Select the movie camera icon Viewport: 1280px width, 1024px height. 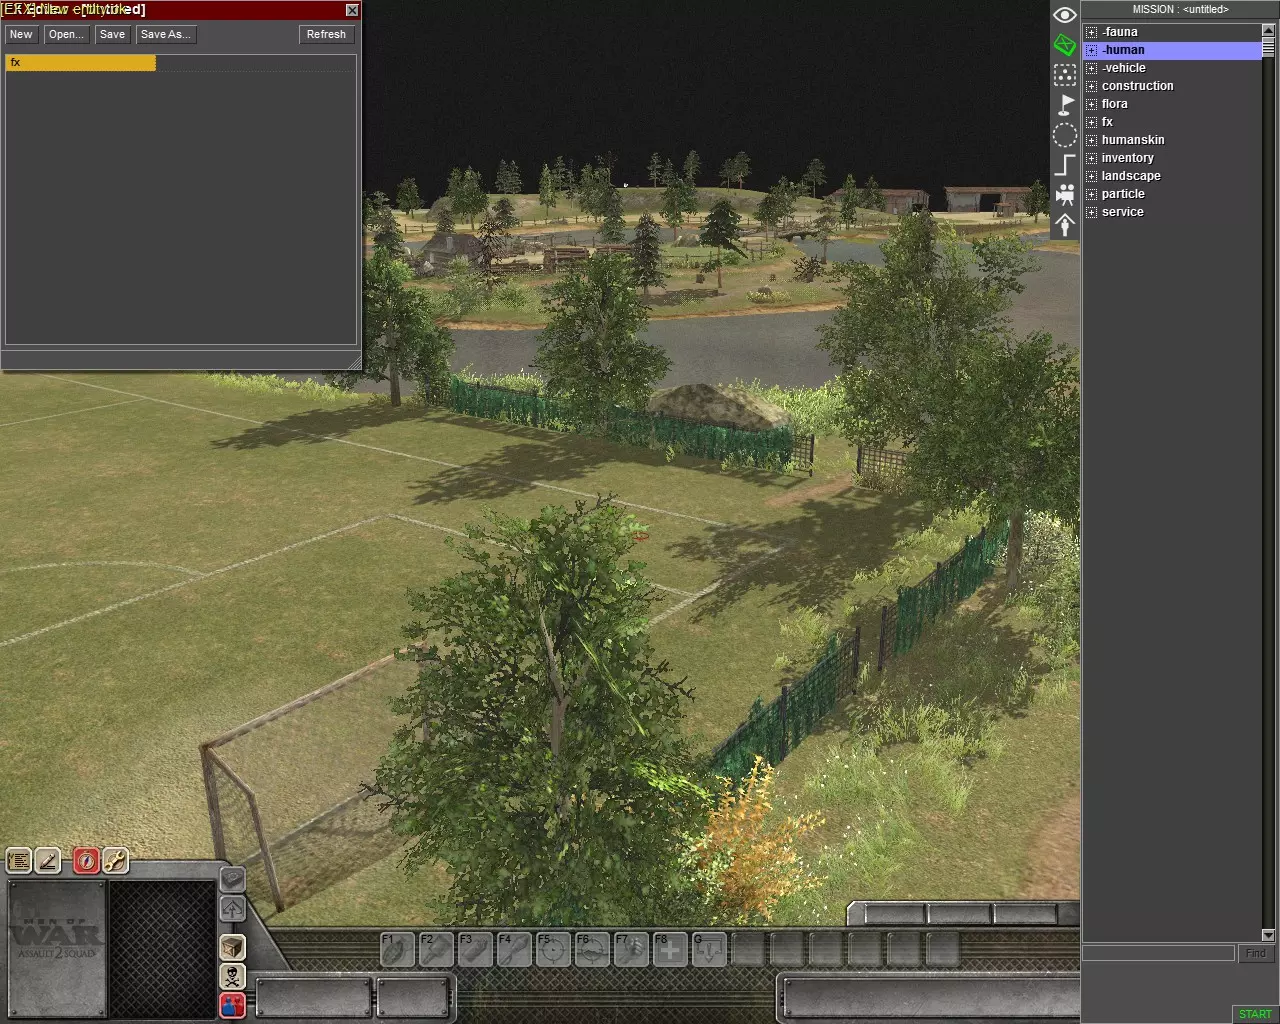[x=1065, y=195]
